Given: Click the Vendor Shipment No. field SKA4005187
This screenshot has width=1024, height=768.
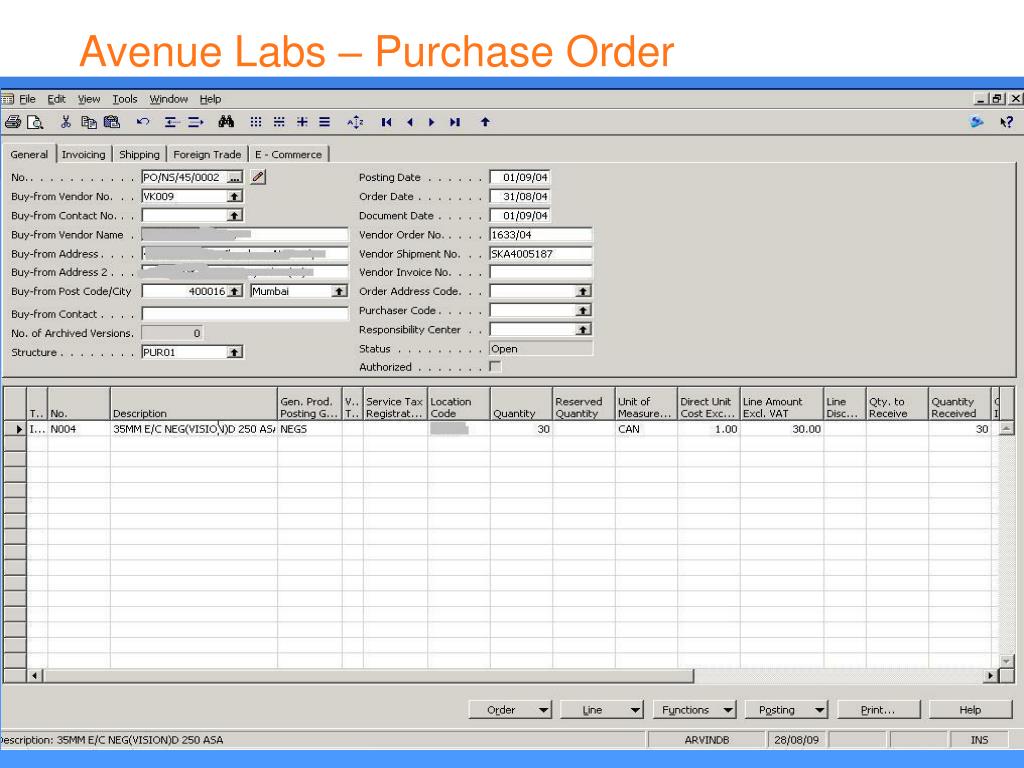Looking at the screenshot, I should point(541,253).
